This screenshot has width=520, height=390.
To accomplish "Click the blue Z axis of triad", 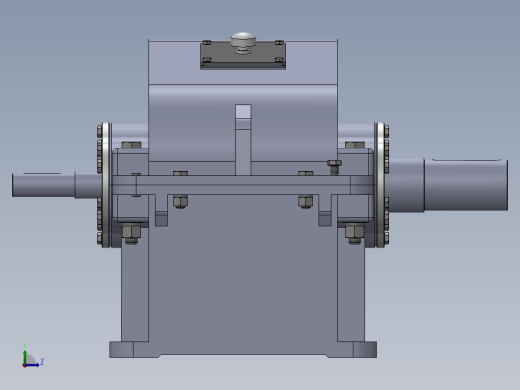I will point(33,365).
